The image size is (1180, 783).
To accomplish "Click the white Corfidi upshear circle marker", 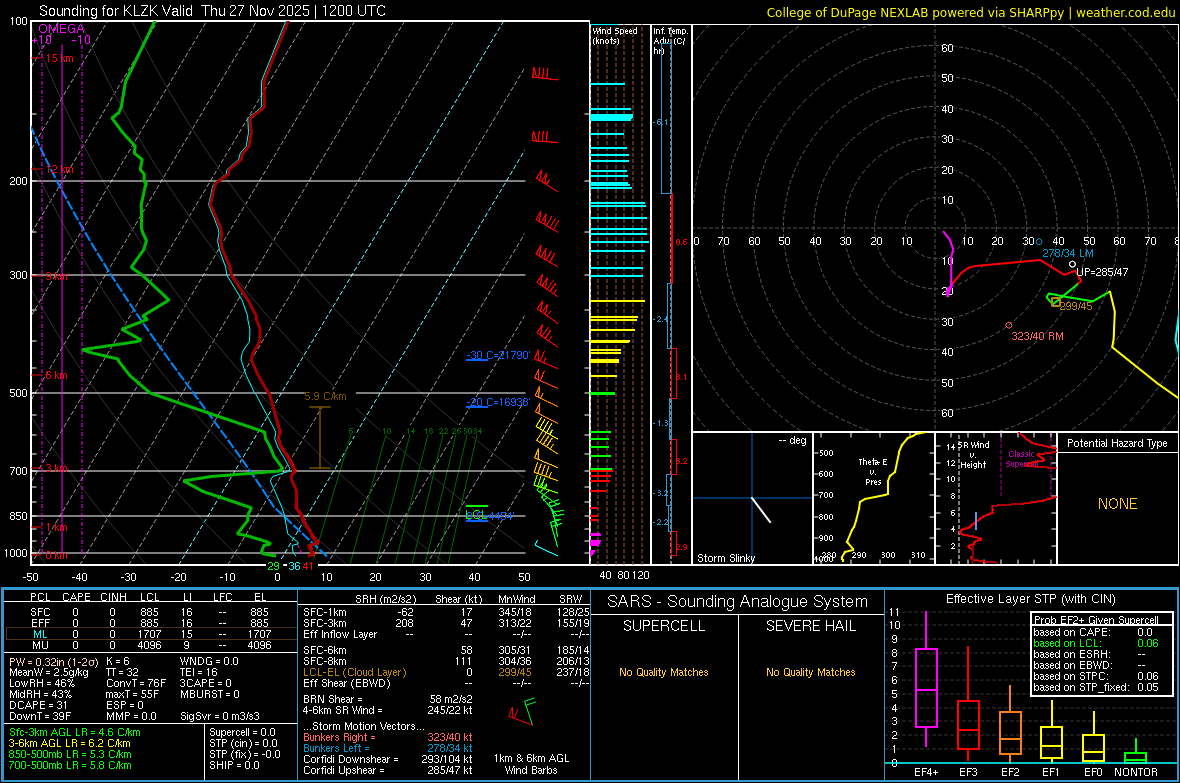I will [1072, 264].
